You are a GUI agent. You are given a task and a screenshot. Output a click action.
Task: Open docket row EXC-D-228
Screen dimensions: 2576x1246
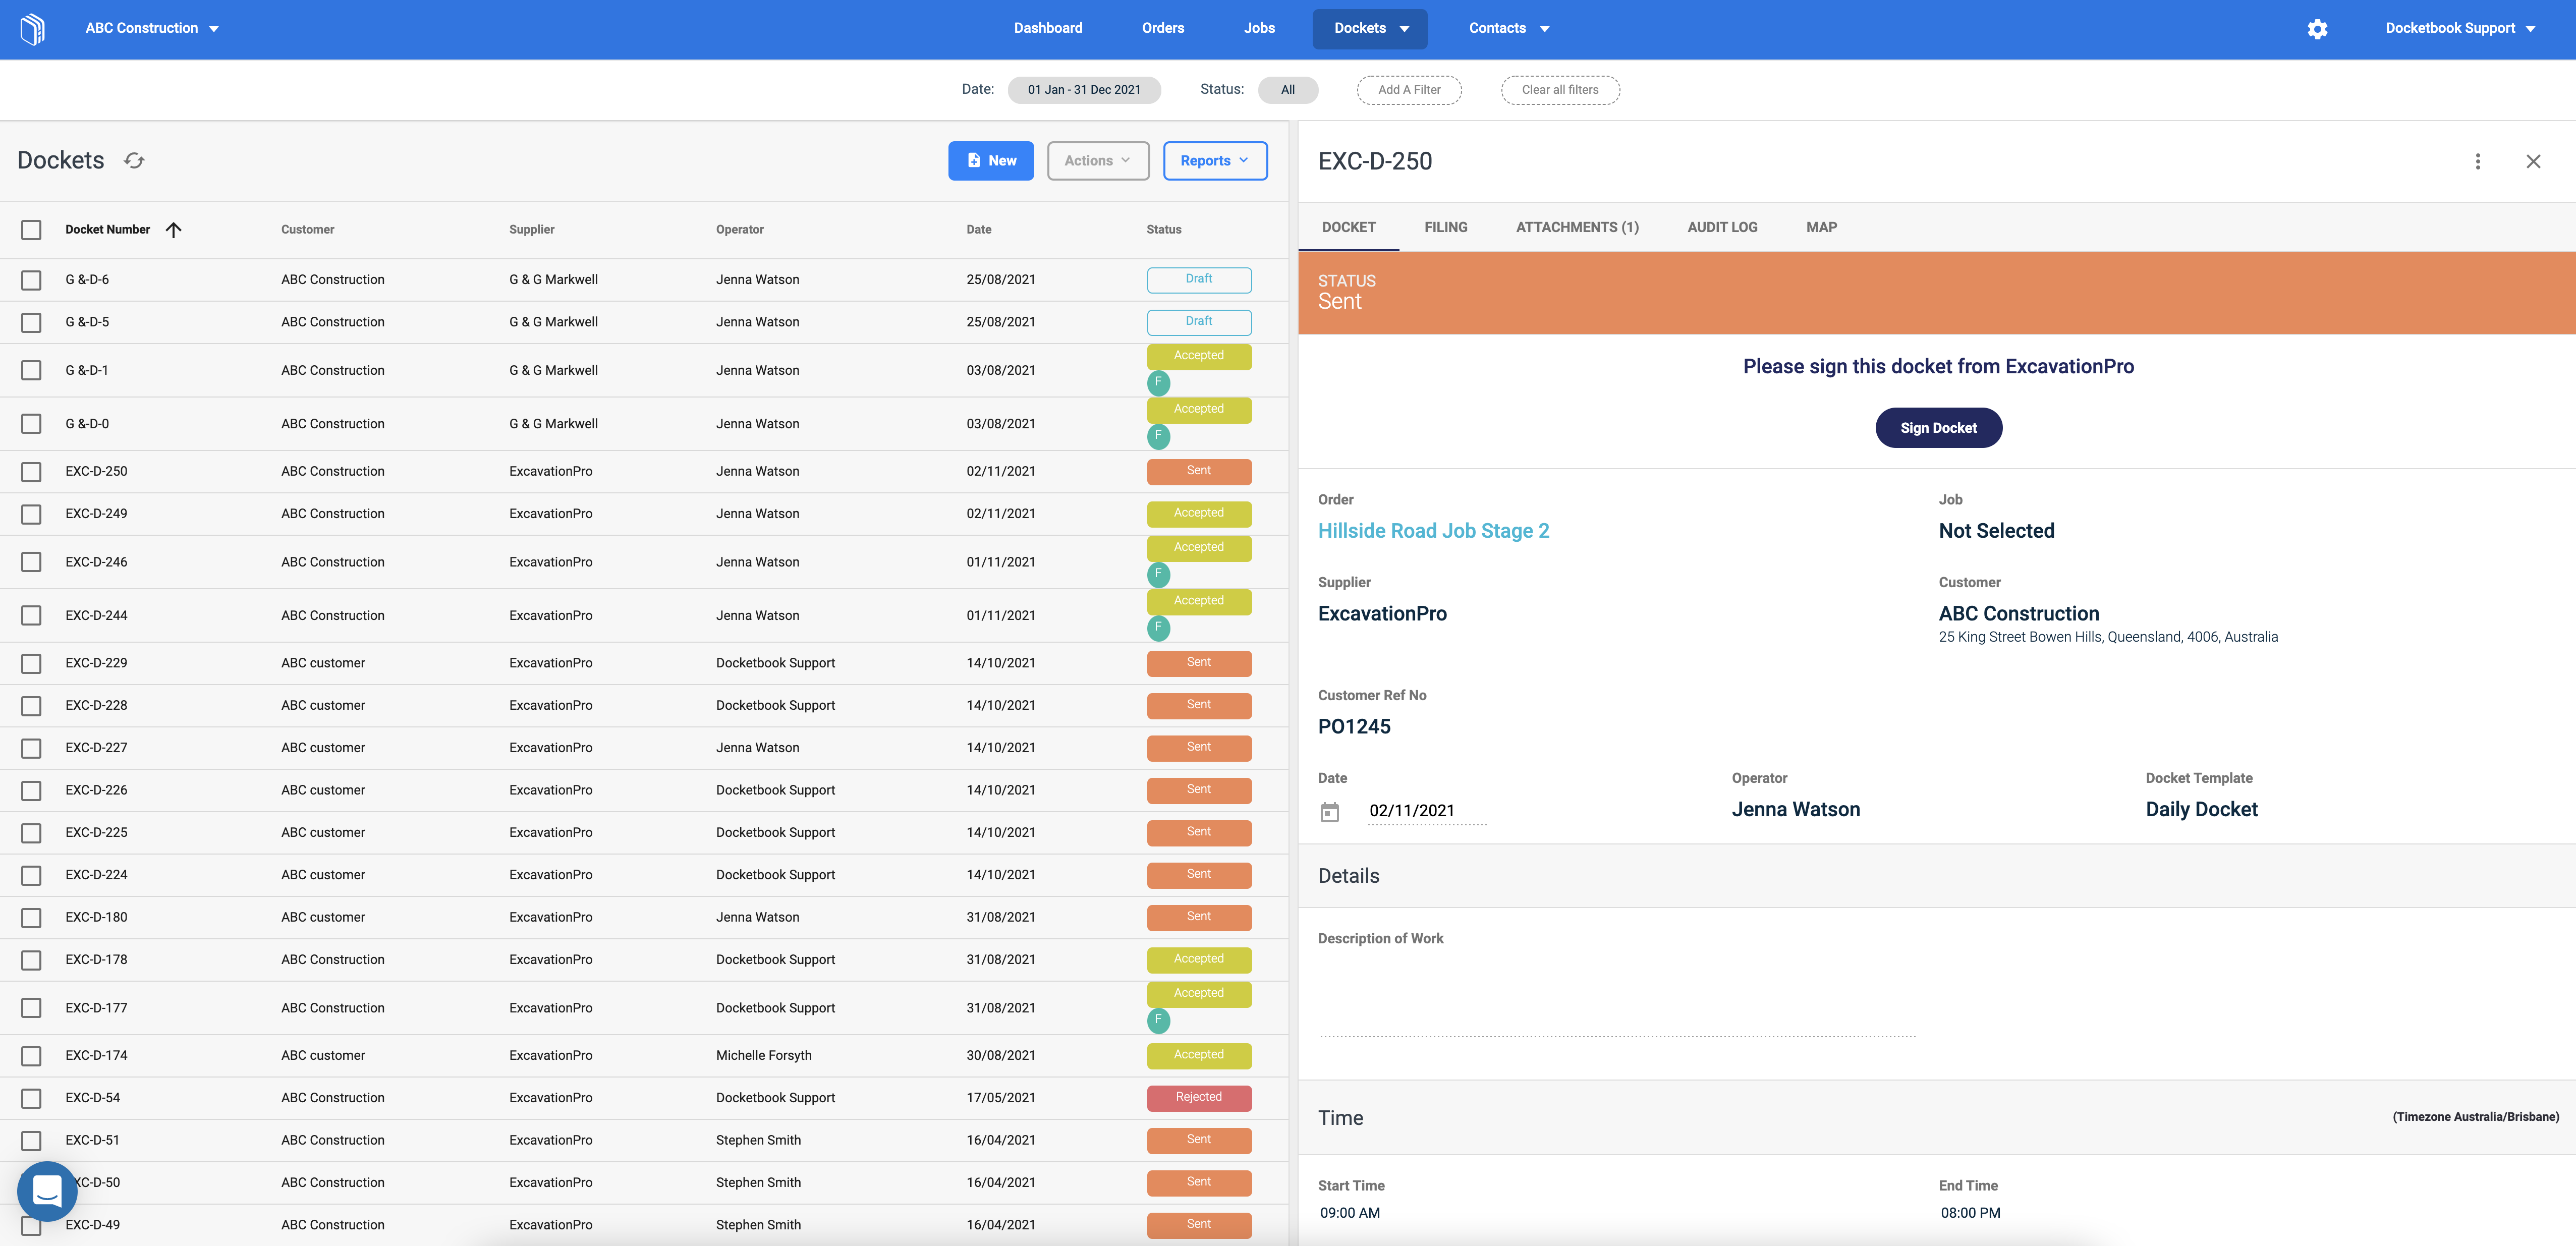[643, 705]
